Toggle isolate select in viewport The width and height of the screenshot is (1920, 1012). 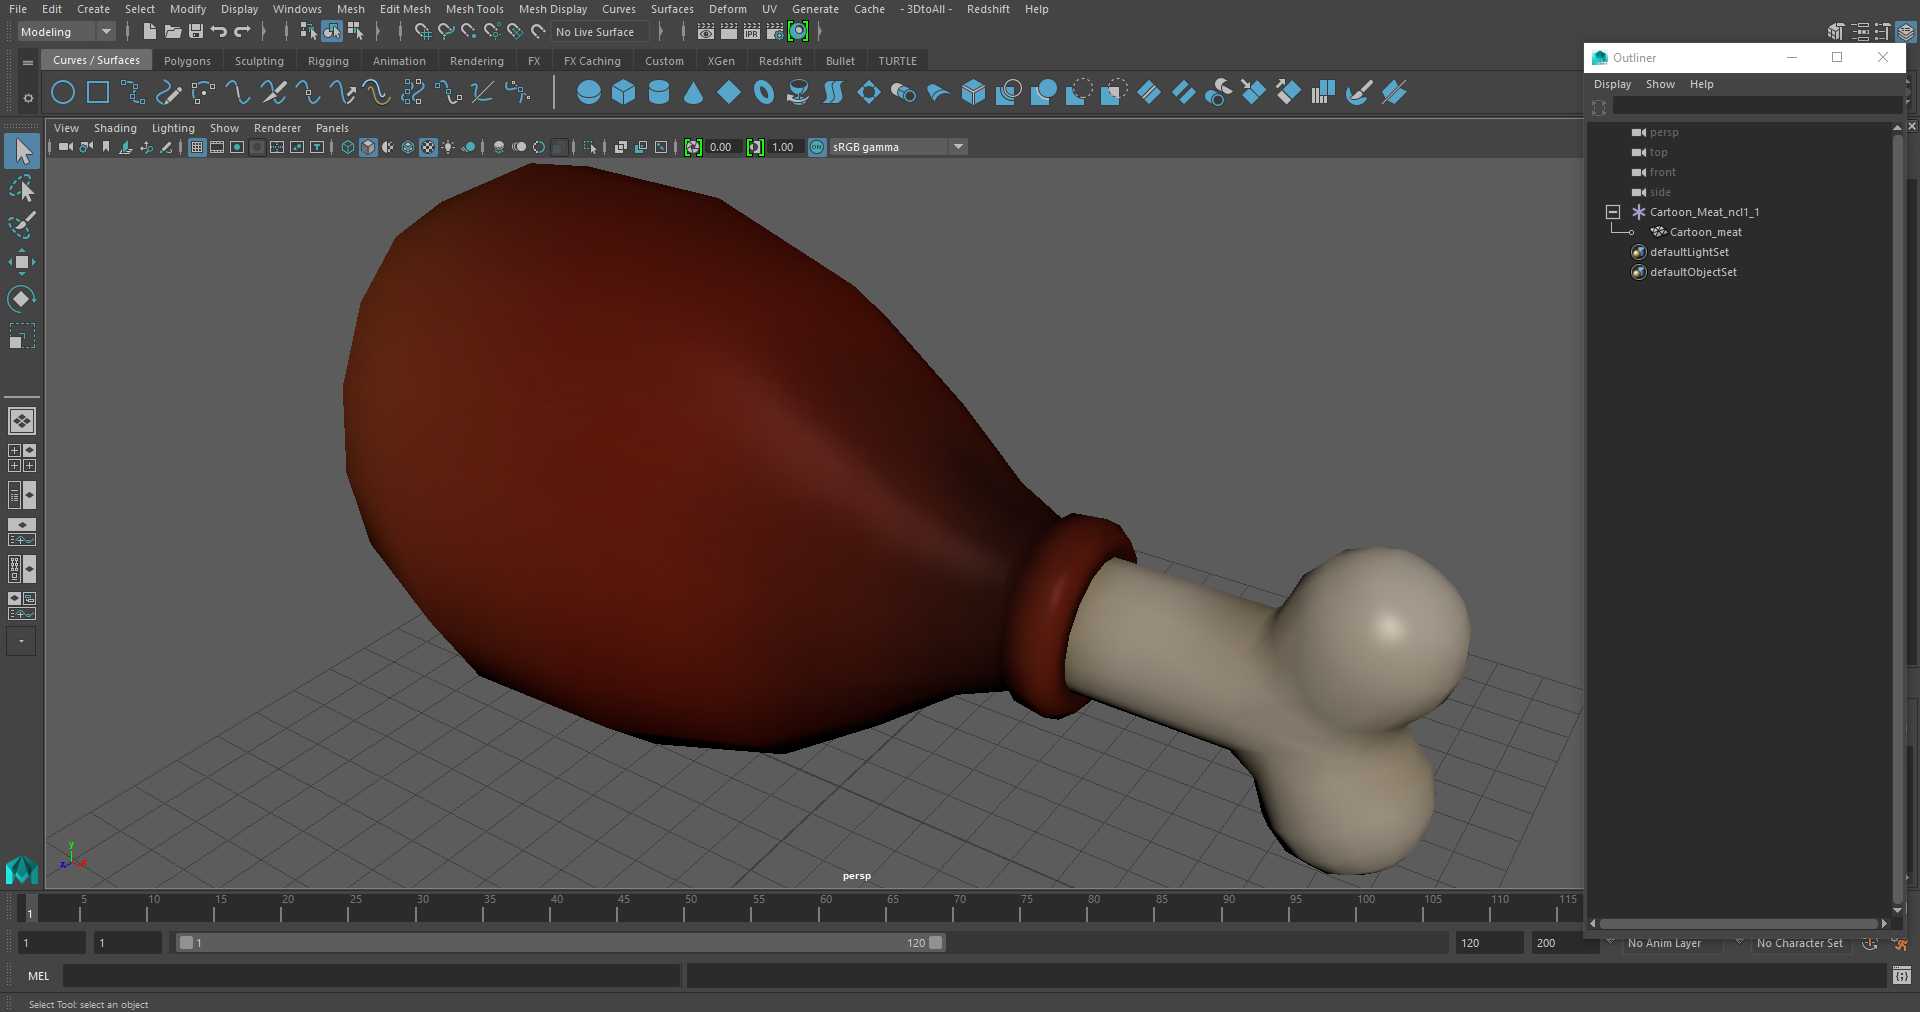590,147
